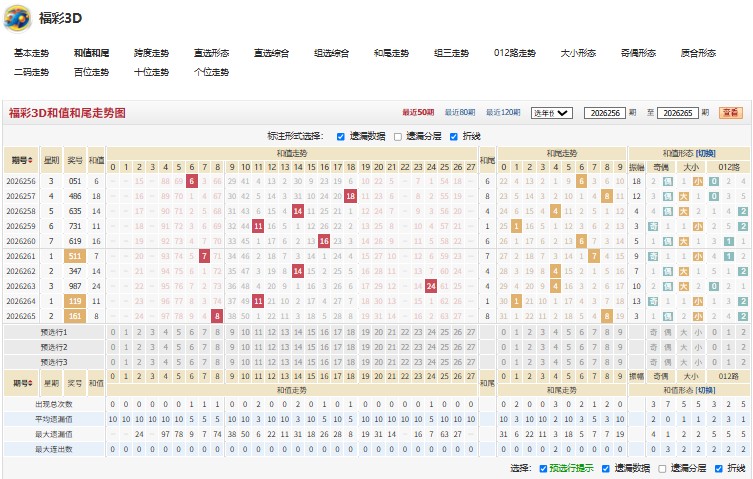Open 百位走势 chart
753x479 pixels.
coord(91,72)
